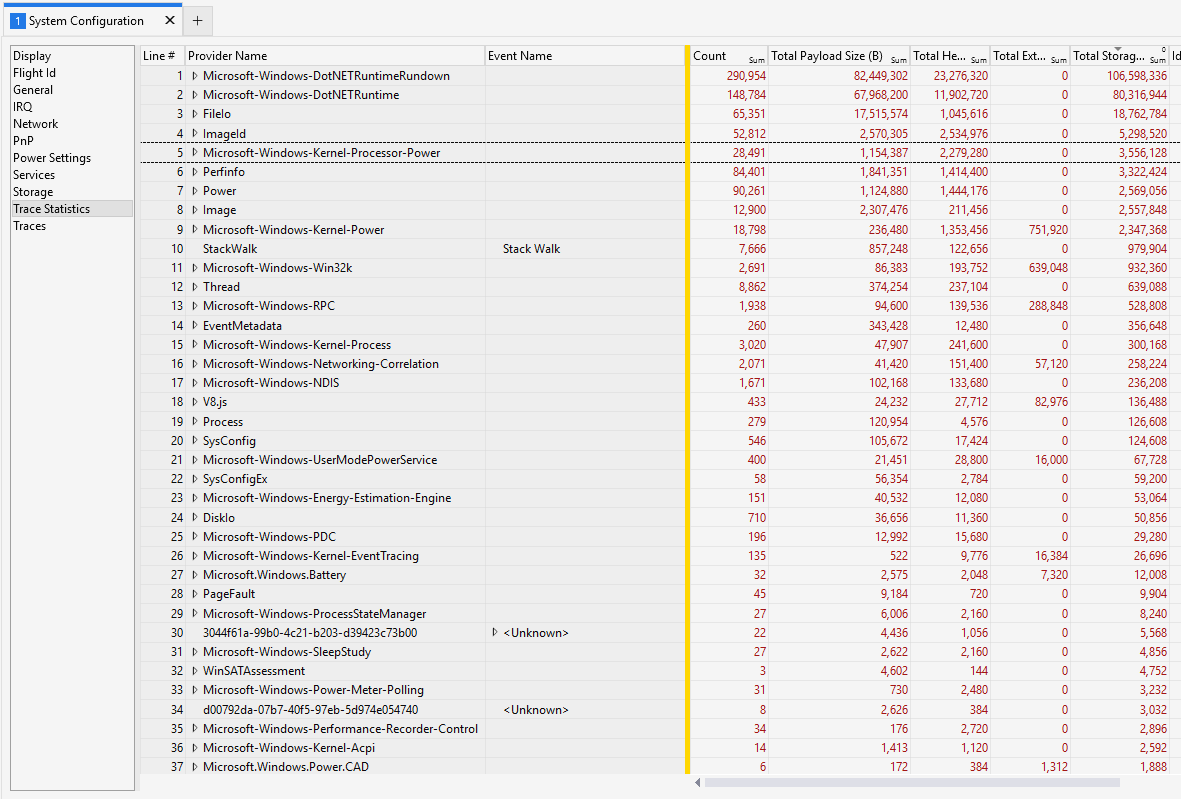Select the StackWalk provider row

pyautogui.click(x=230, y=249)
